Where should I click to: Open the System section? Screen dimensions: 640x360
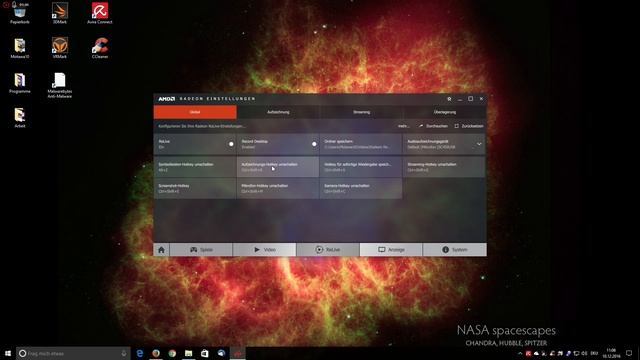pos(455,250)
